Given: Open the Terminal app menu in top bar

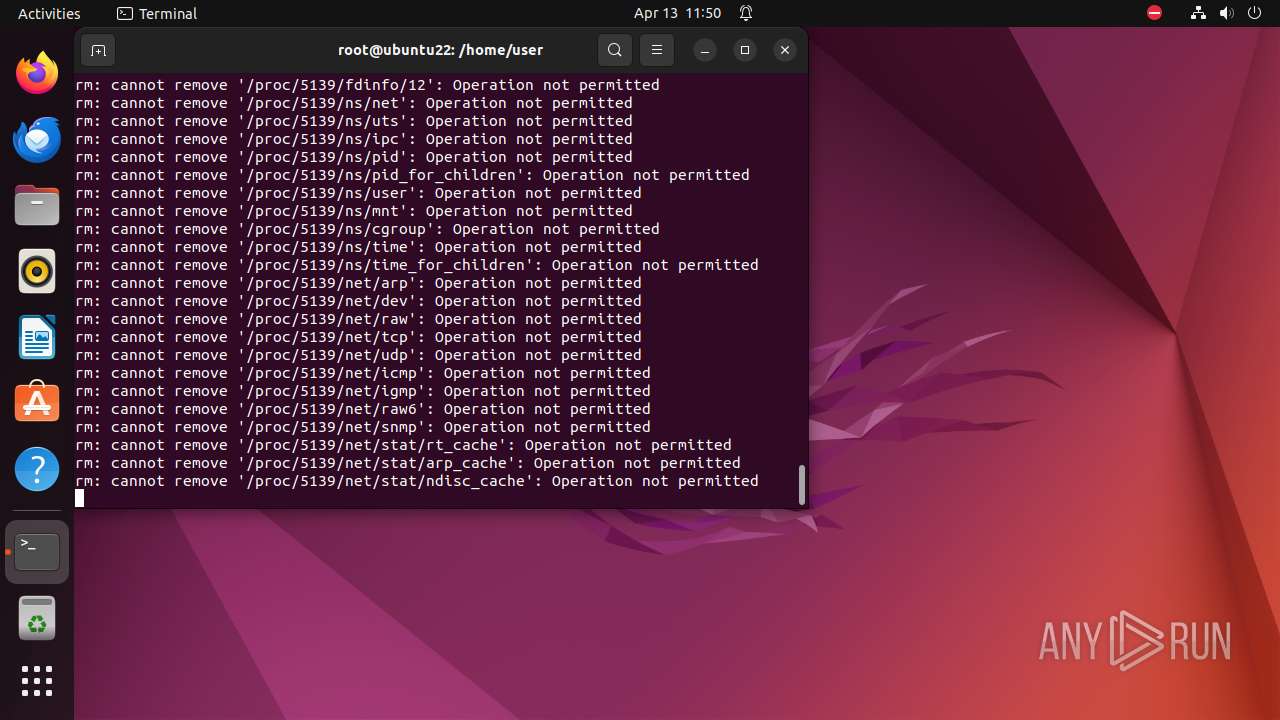Looking at the screenshot, I should pyautogui.click(x=157, y=13).
